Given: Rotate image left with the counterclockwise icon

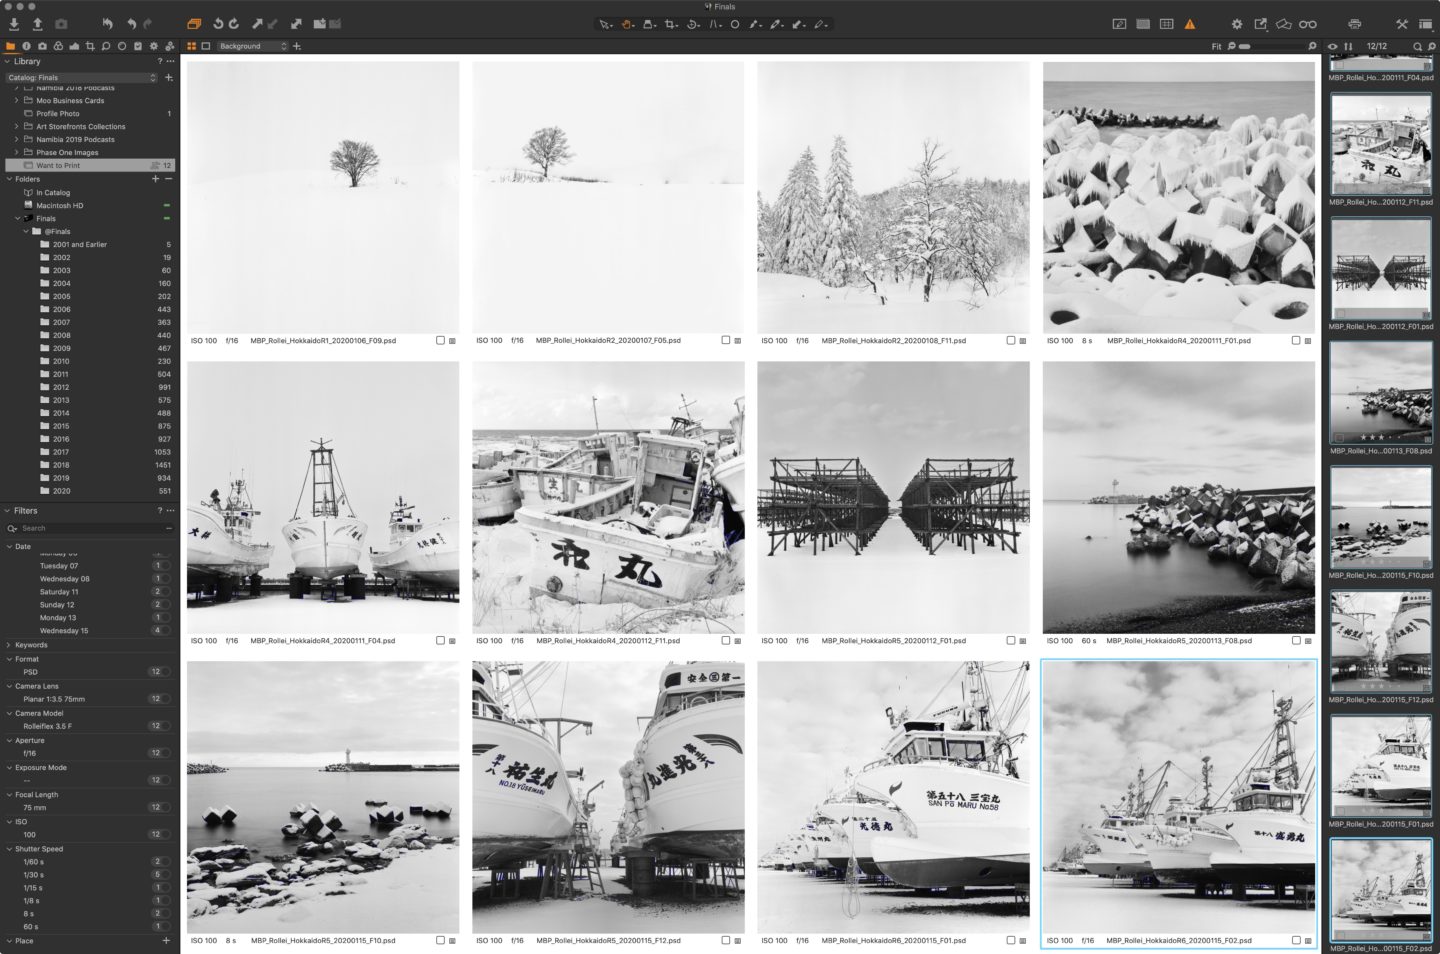Looking at the screenshot, I should [217, 23].
